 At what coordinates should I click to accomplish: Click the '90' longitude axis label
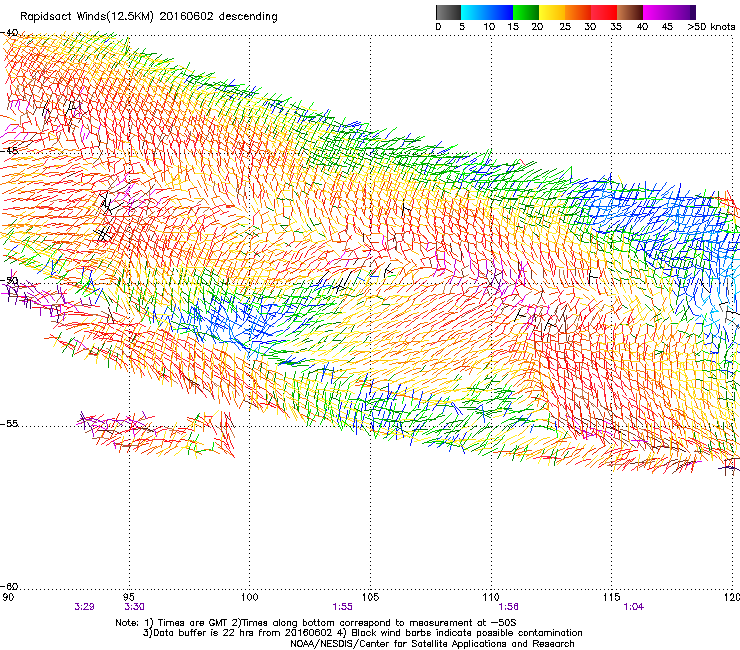[x=8, y=597]
